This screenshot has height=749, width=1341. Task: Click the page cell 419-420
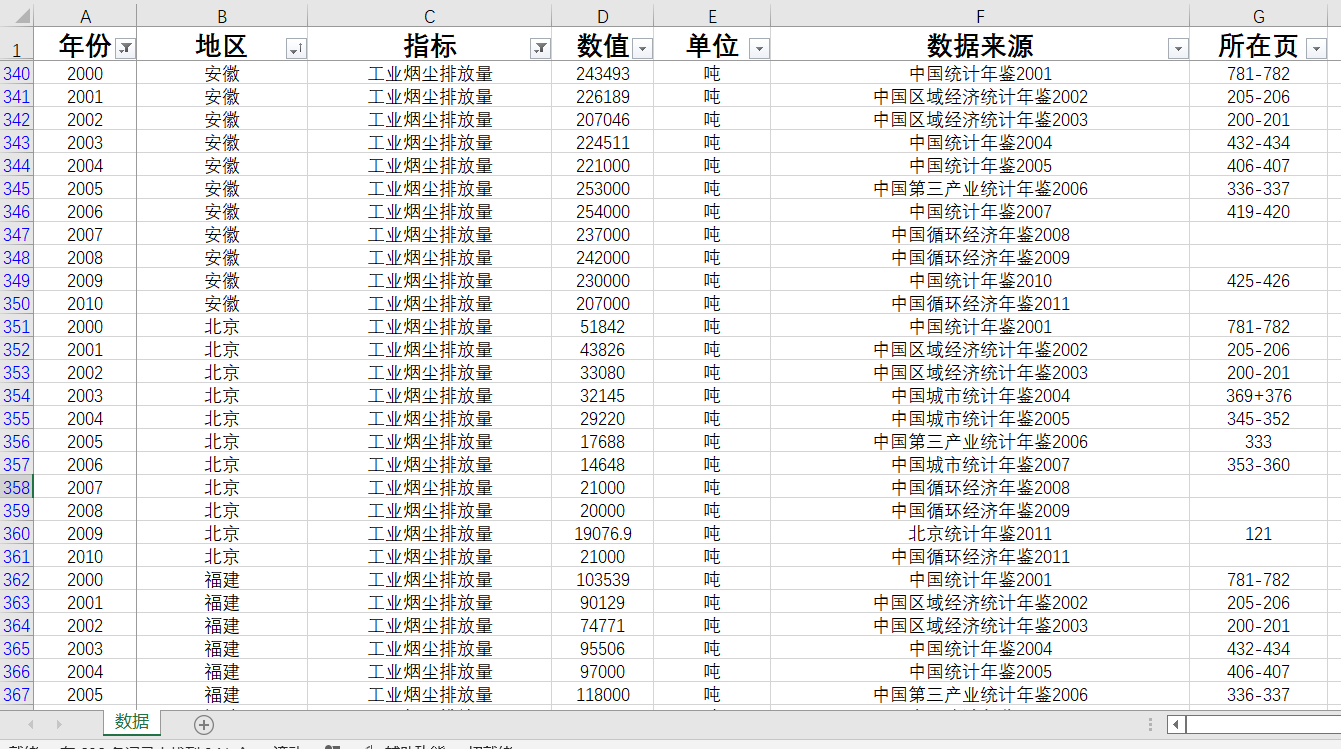(1259, 212)
